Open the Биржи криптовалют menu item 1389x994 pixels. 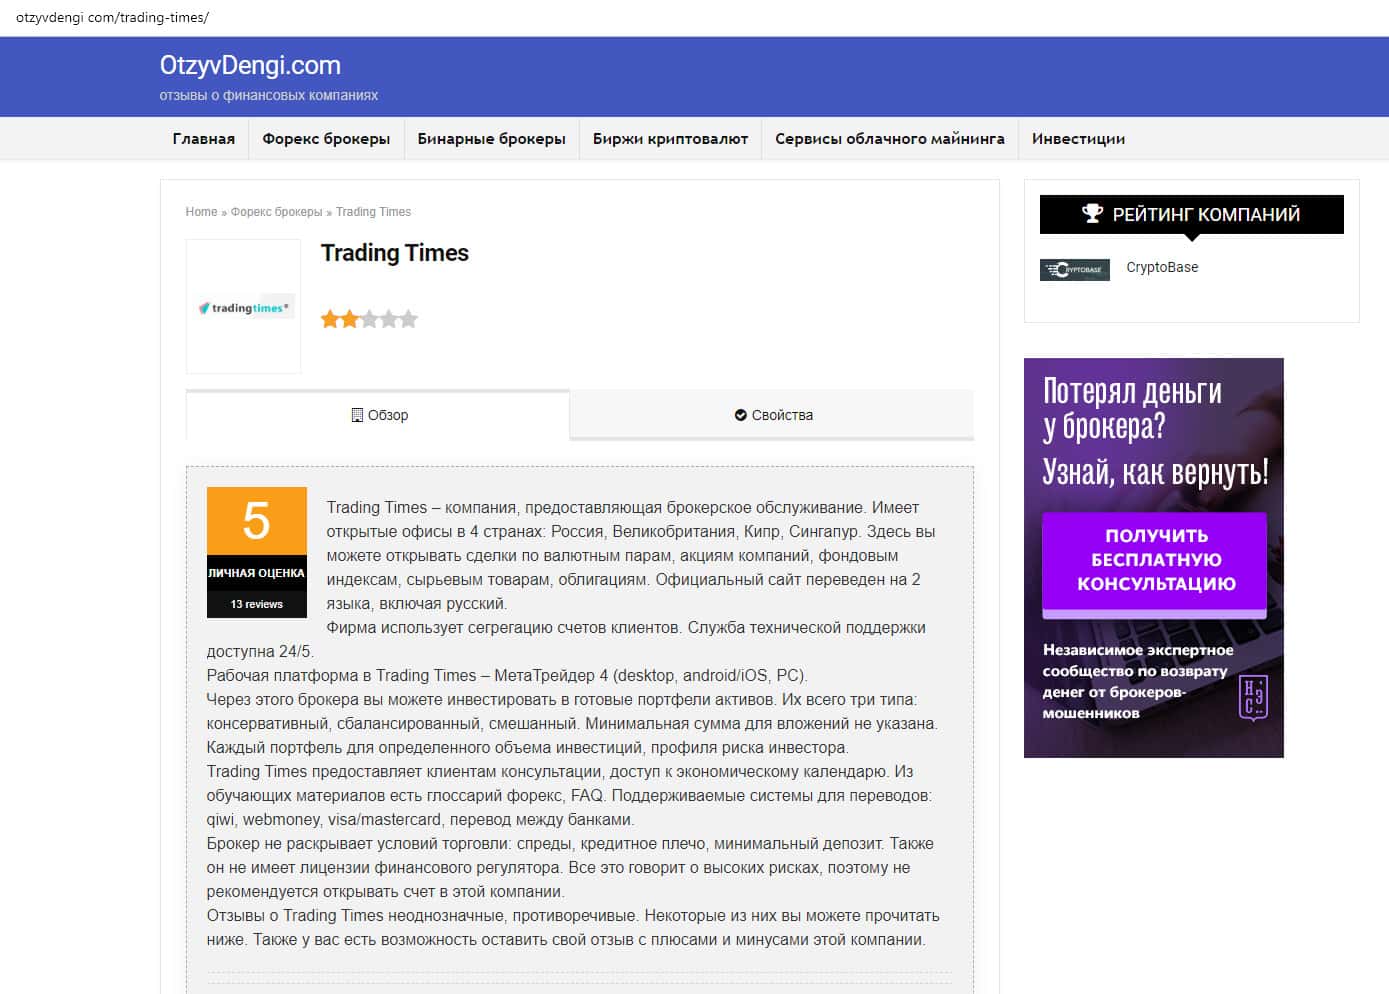(x=670, y=139)
